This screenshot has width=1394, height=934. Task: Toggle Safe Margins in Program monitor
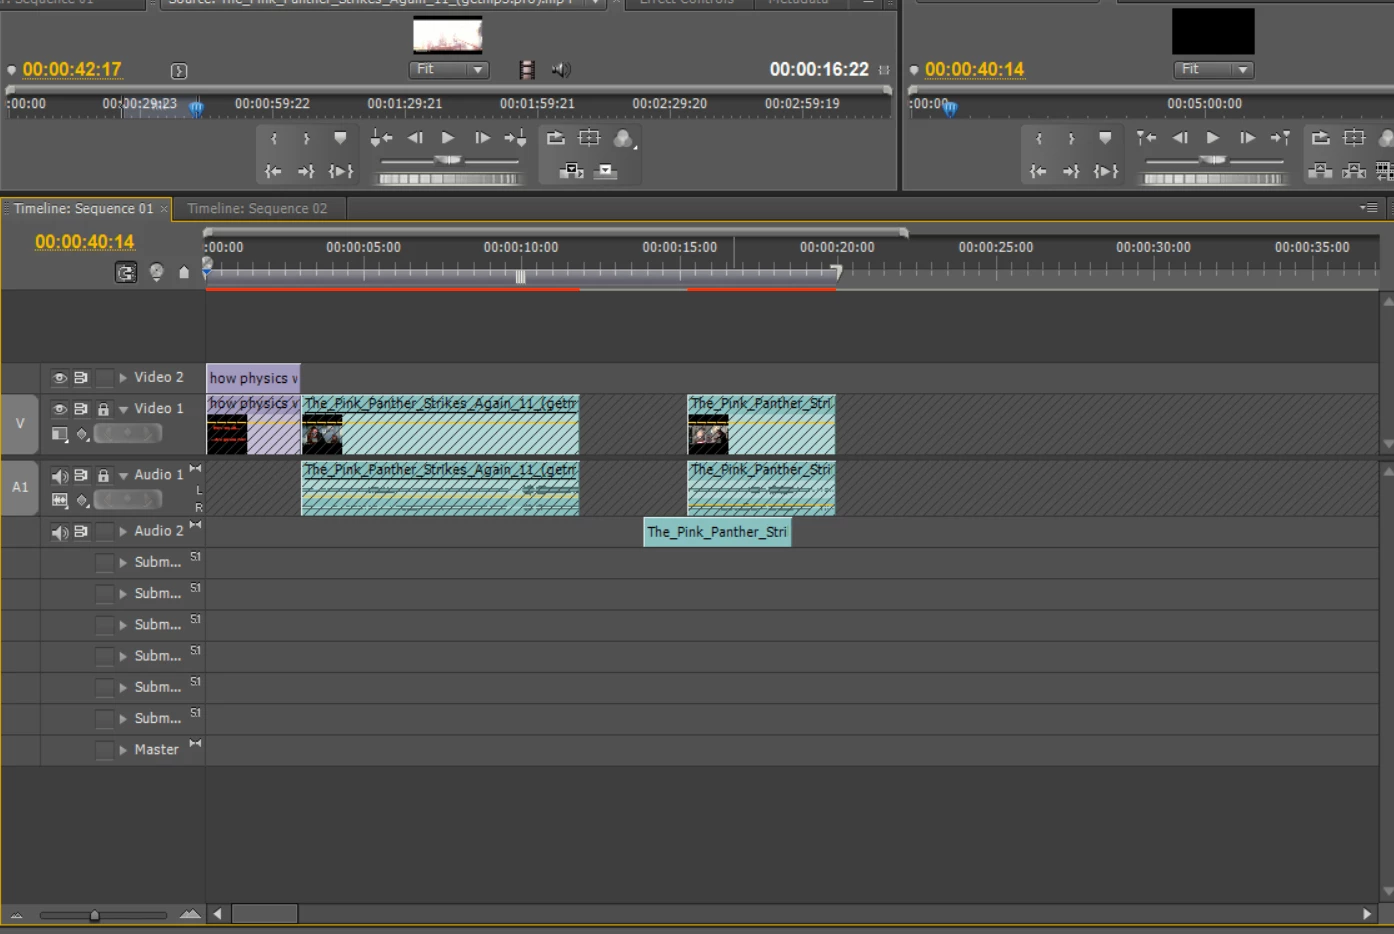[1354, 138]
